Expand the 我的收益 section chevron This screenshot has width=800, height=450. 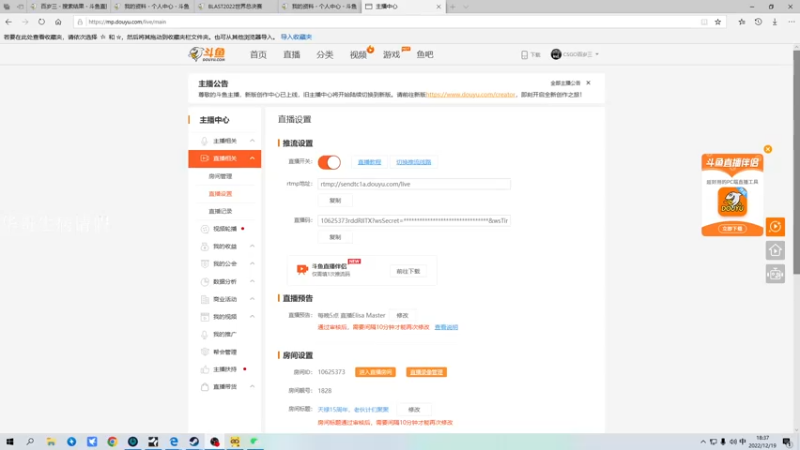pyautogui.click(x=252, y=246)
